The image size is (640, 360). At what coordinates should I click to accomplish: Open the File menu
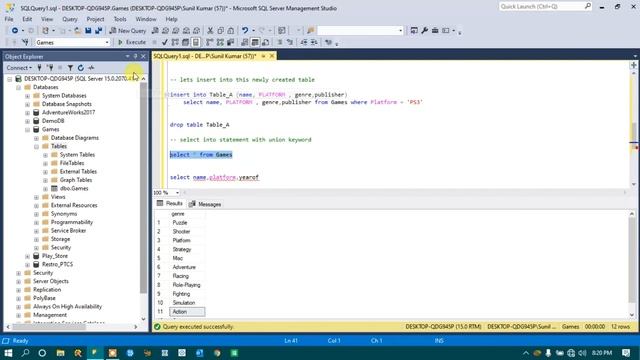9,19
